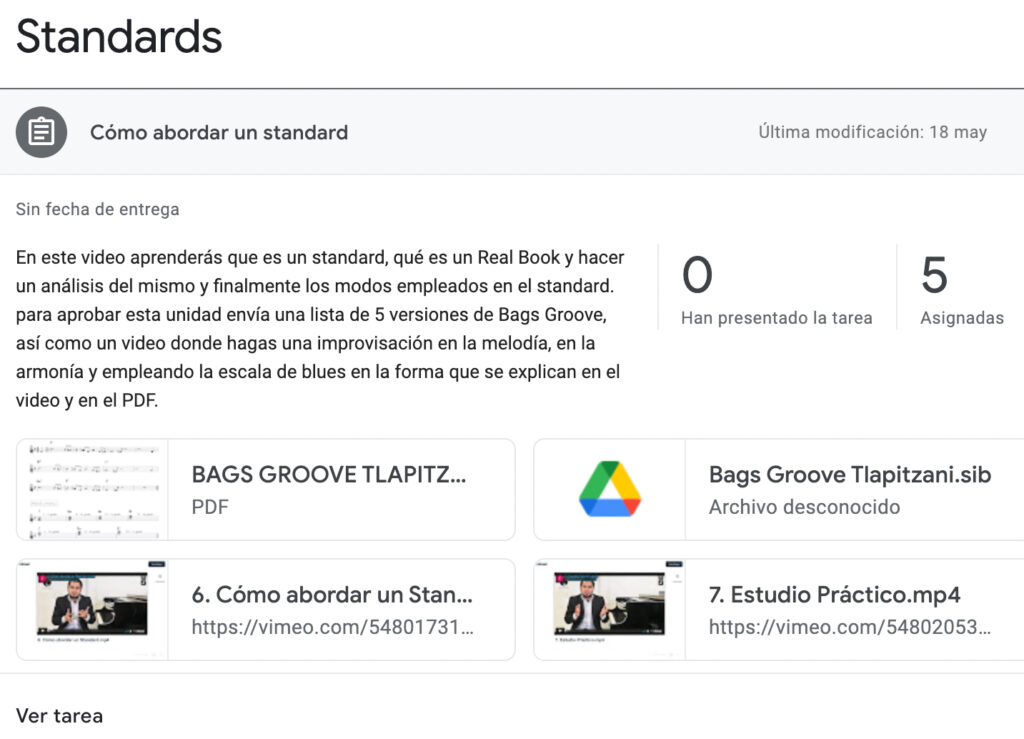Click the "Última modificación: 18 may" label

click(x=872, y=132)
